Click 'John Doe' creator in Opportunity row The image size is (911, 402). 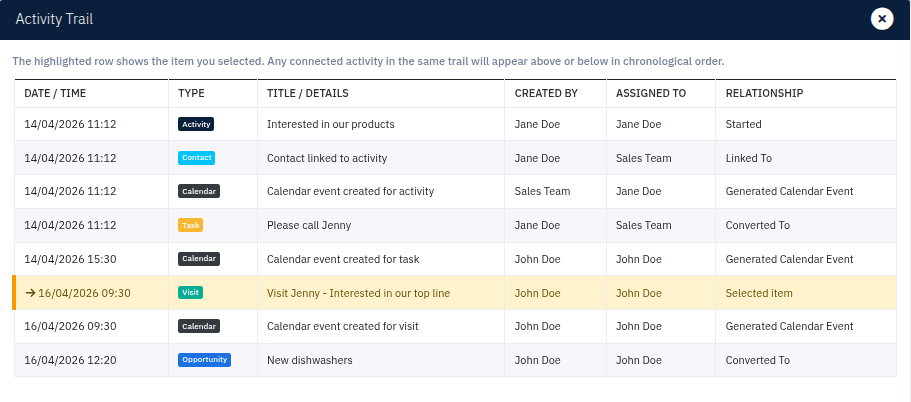[537, 360]
